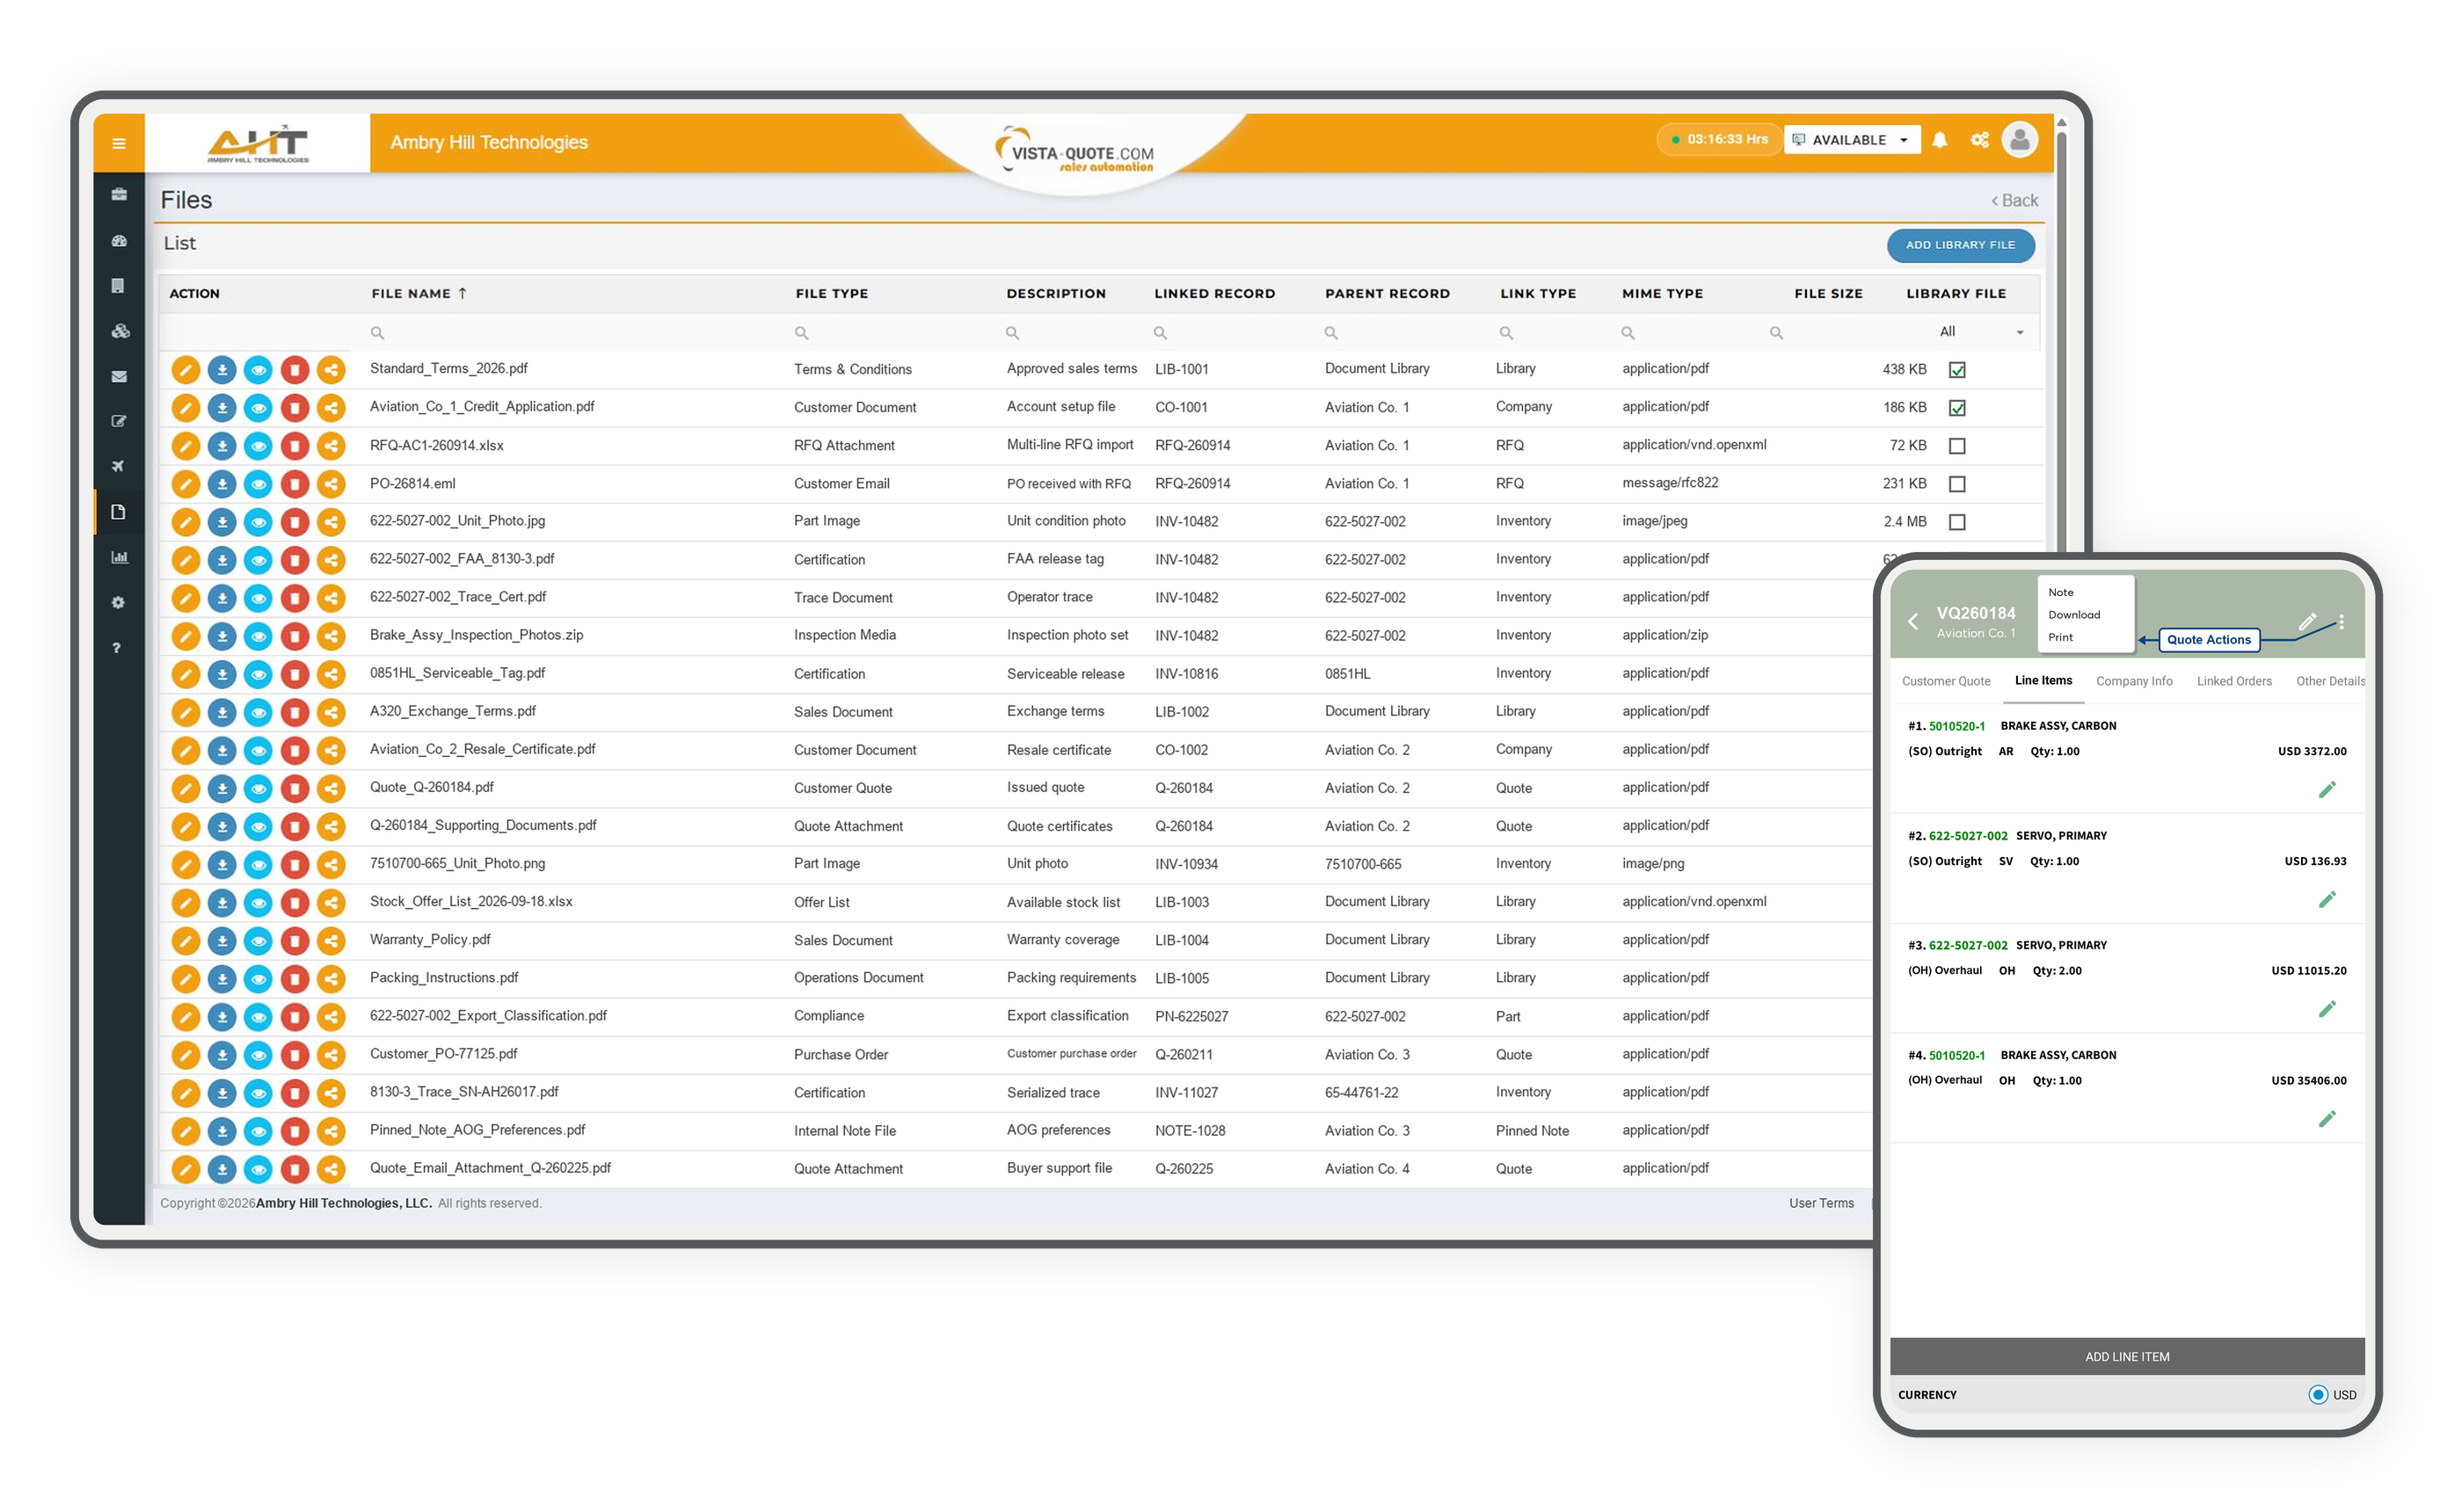Image resolution: width=2462 pixels, height=1512 pixels.
Task: Download the RFQ-AC1-260914.xlsx file
Action: pyautogui.click(x=222, y=446)
